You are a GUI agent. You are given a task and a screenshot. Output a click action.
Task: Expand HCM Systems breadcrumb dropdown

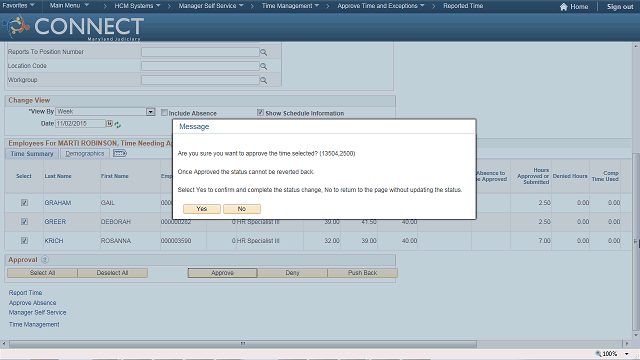pyautogui.click(x=138, y=6)
